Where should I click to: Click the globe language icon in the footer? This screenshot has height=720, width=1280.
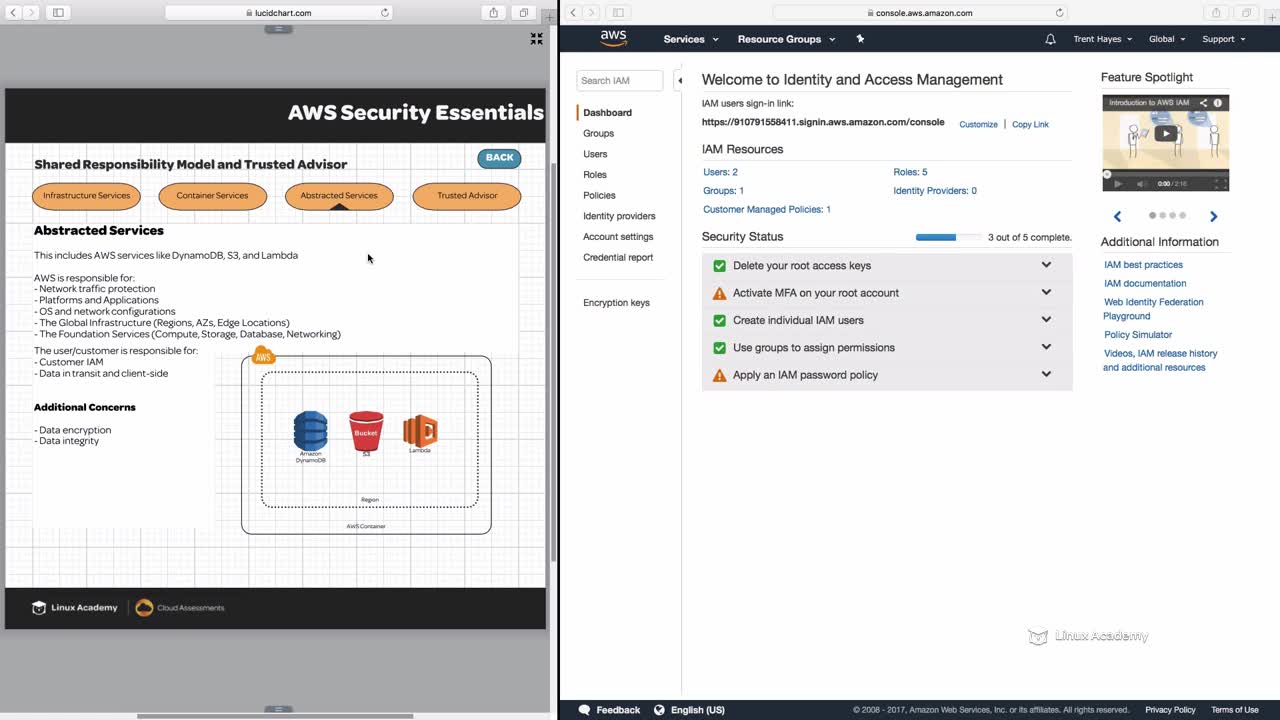[659, 710]
